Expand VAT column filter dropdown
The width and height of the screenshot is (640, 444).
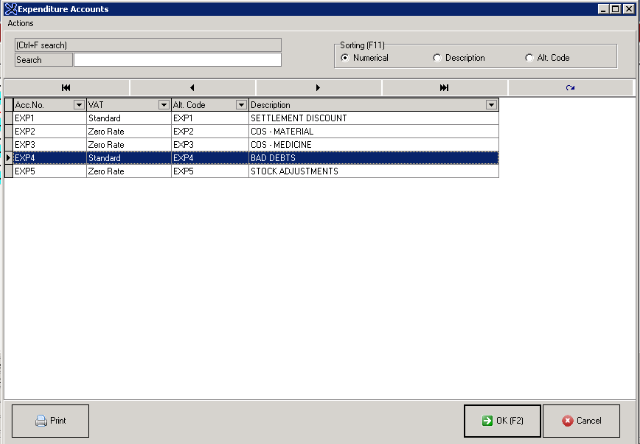coord(163,105)
